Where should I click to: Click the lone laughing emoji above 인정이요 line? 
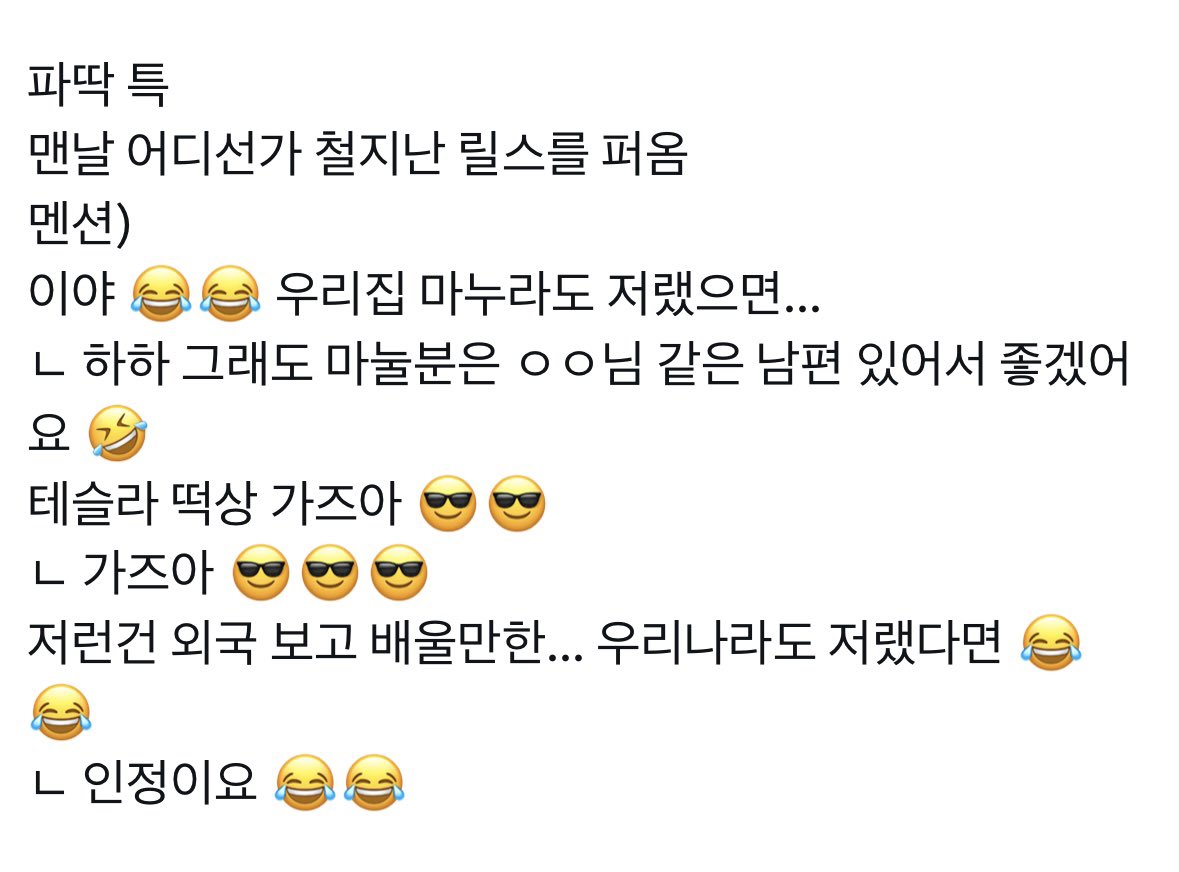click(x=61, y=712)
